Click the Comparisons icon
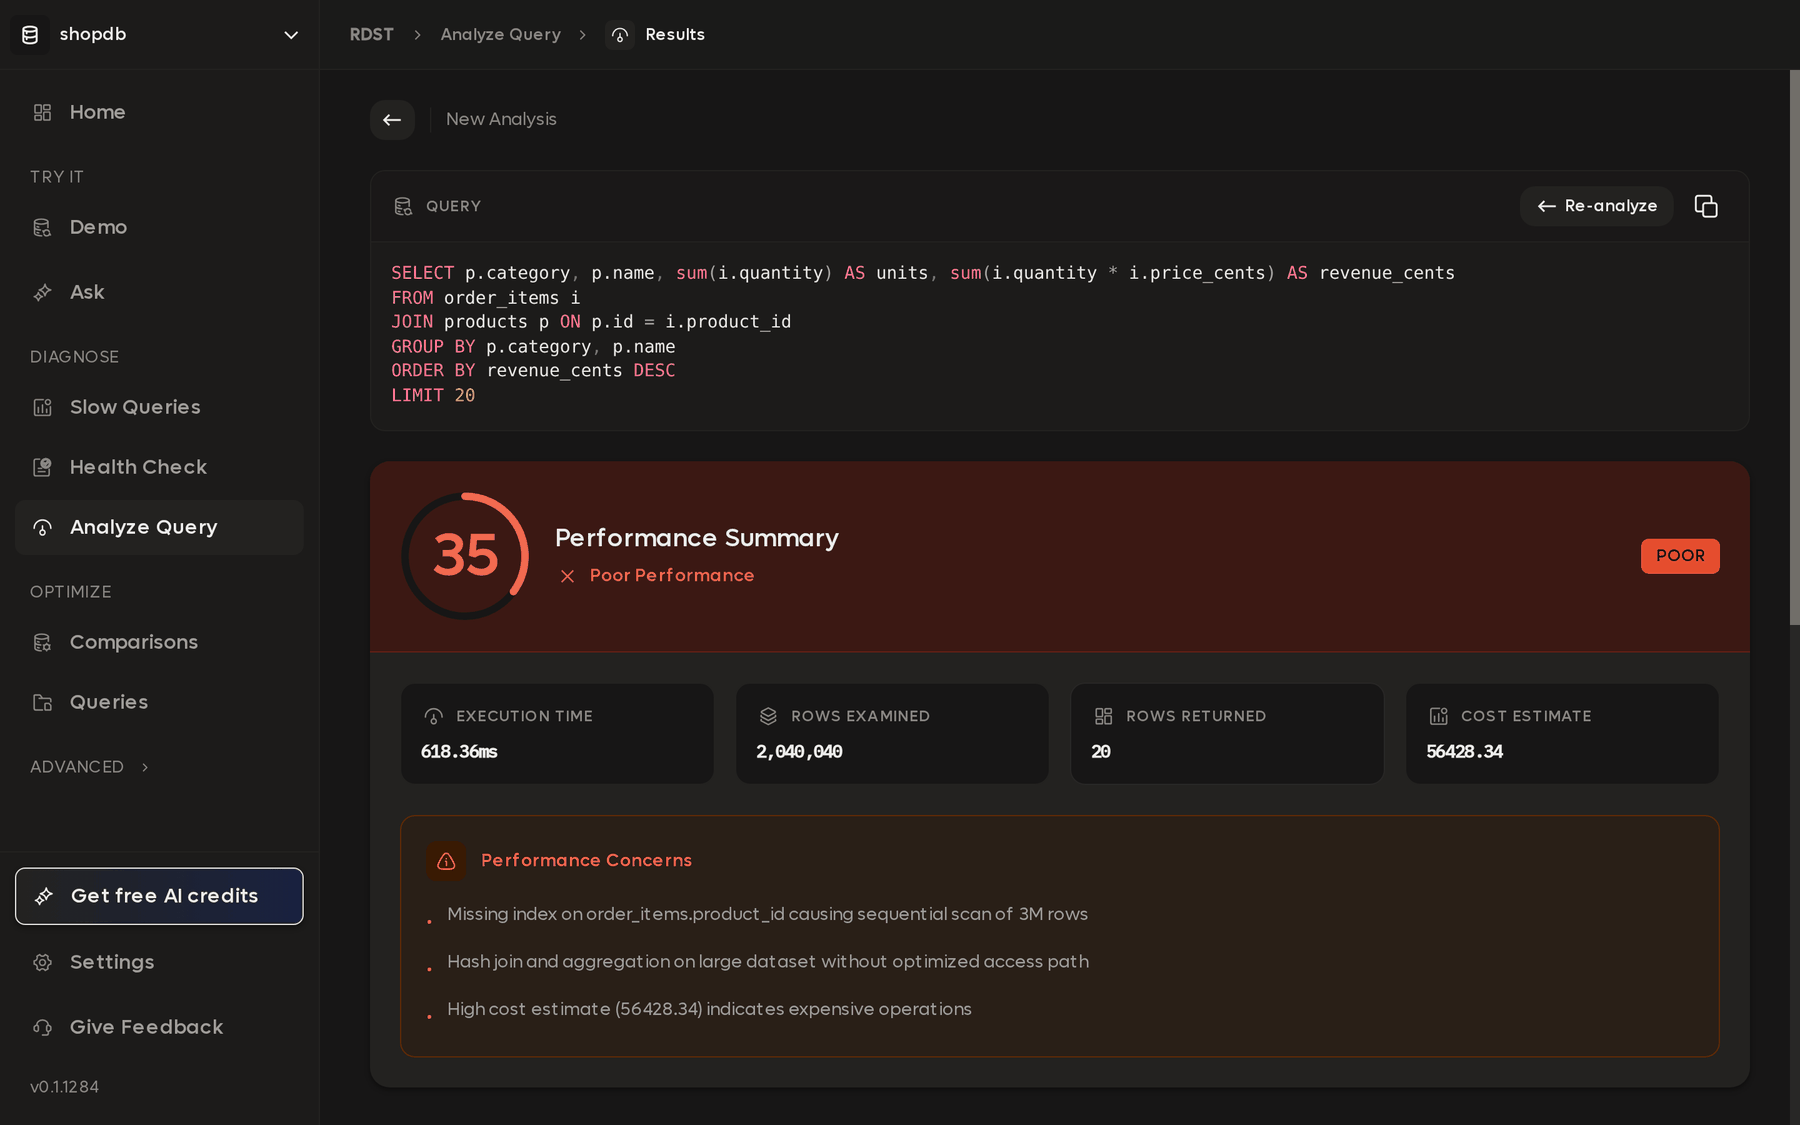This screenshot has height=1125, width=1800. 42,642
